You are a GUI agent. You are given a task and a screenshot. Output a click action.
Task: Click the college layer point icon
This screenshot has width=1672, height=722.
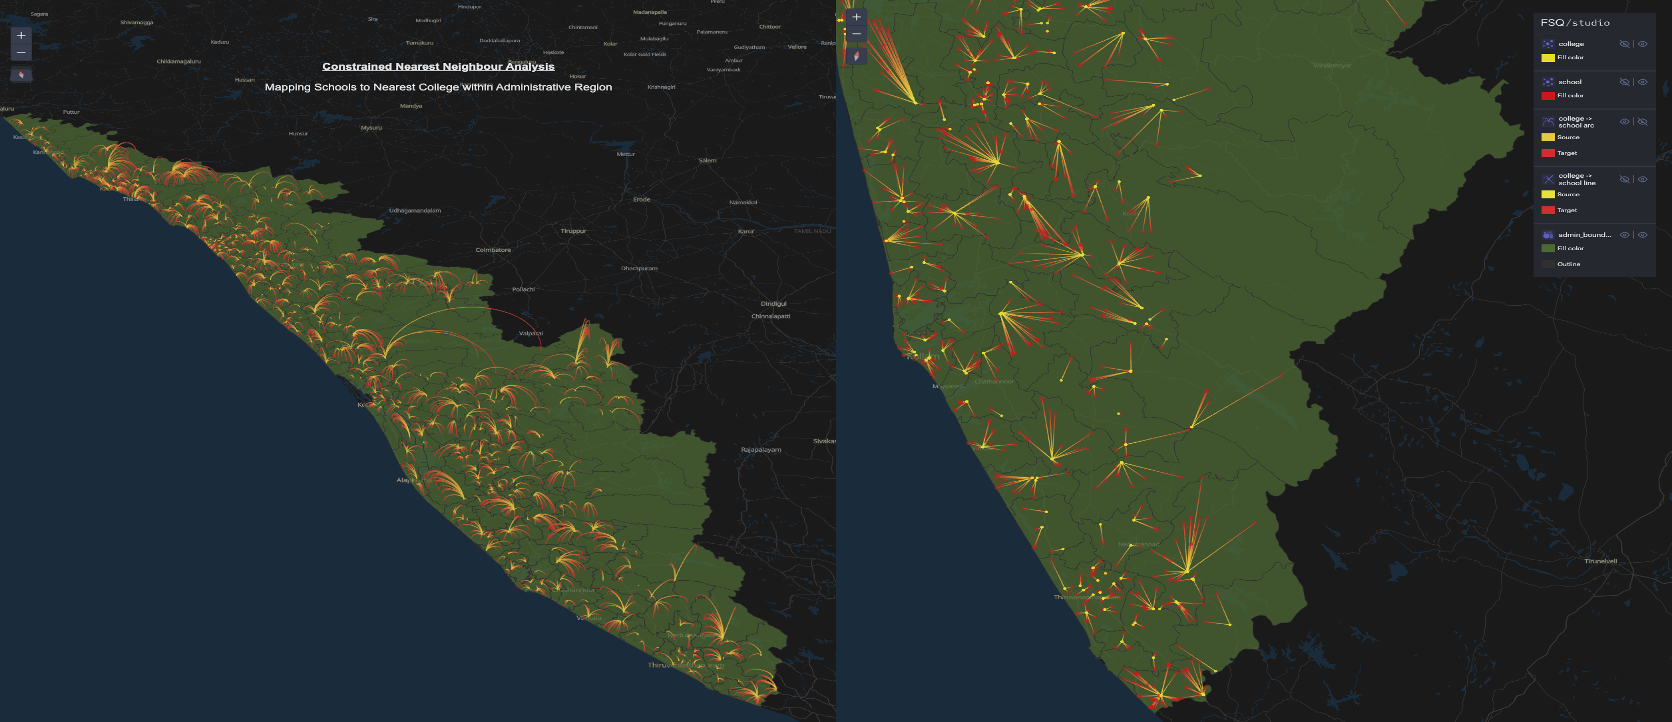(x=1548, y=44)
